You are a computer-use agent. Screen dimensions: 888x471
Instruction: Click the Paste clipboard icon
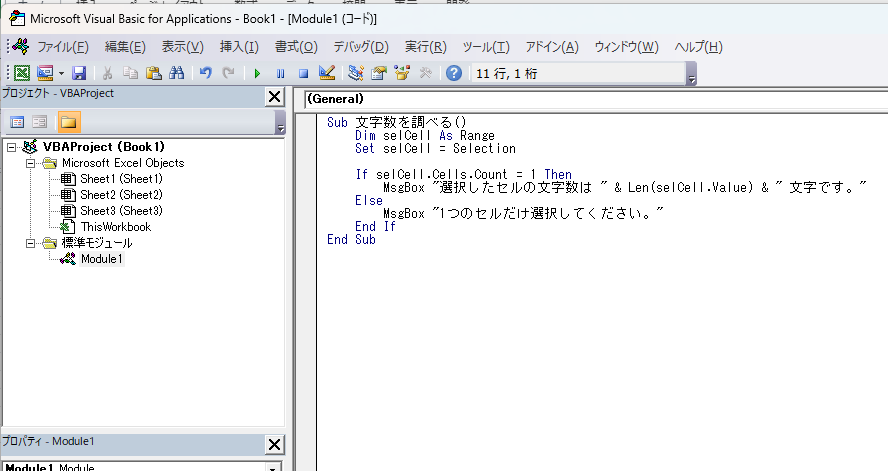tap(153, 73)
